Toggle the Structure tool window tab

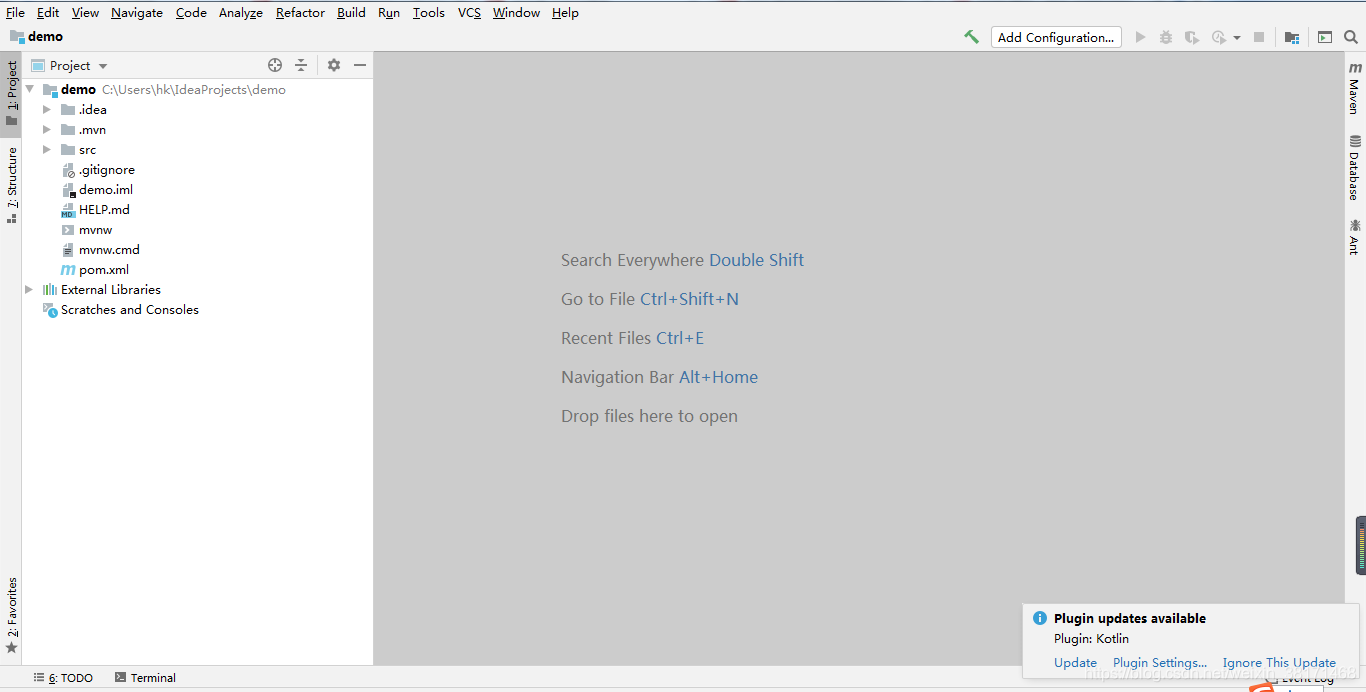(x=11, y=184)
